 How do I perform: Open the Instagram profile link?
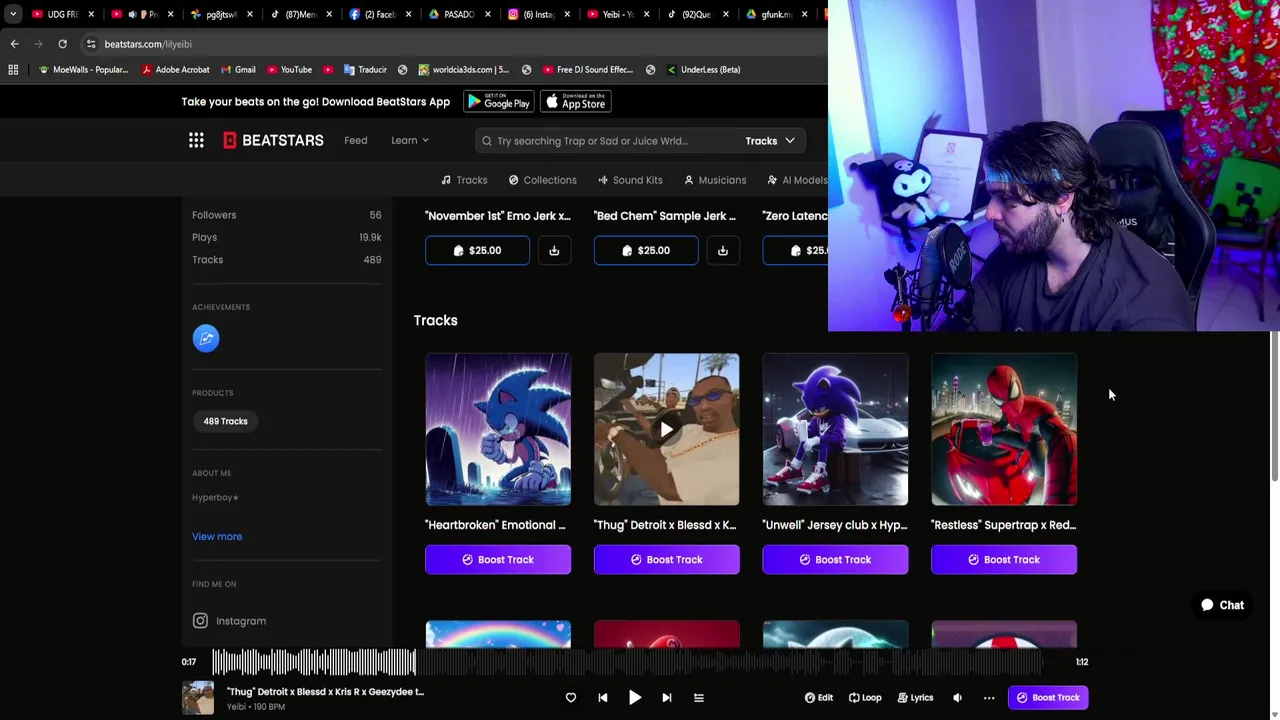point(229,621)
